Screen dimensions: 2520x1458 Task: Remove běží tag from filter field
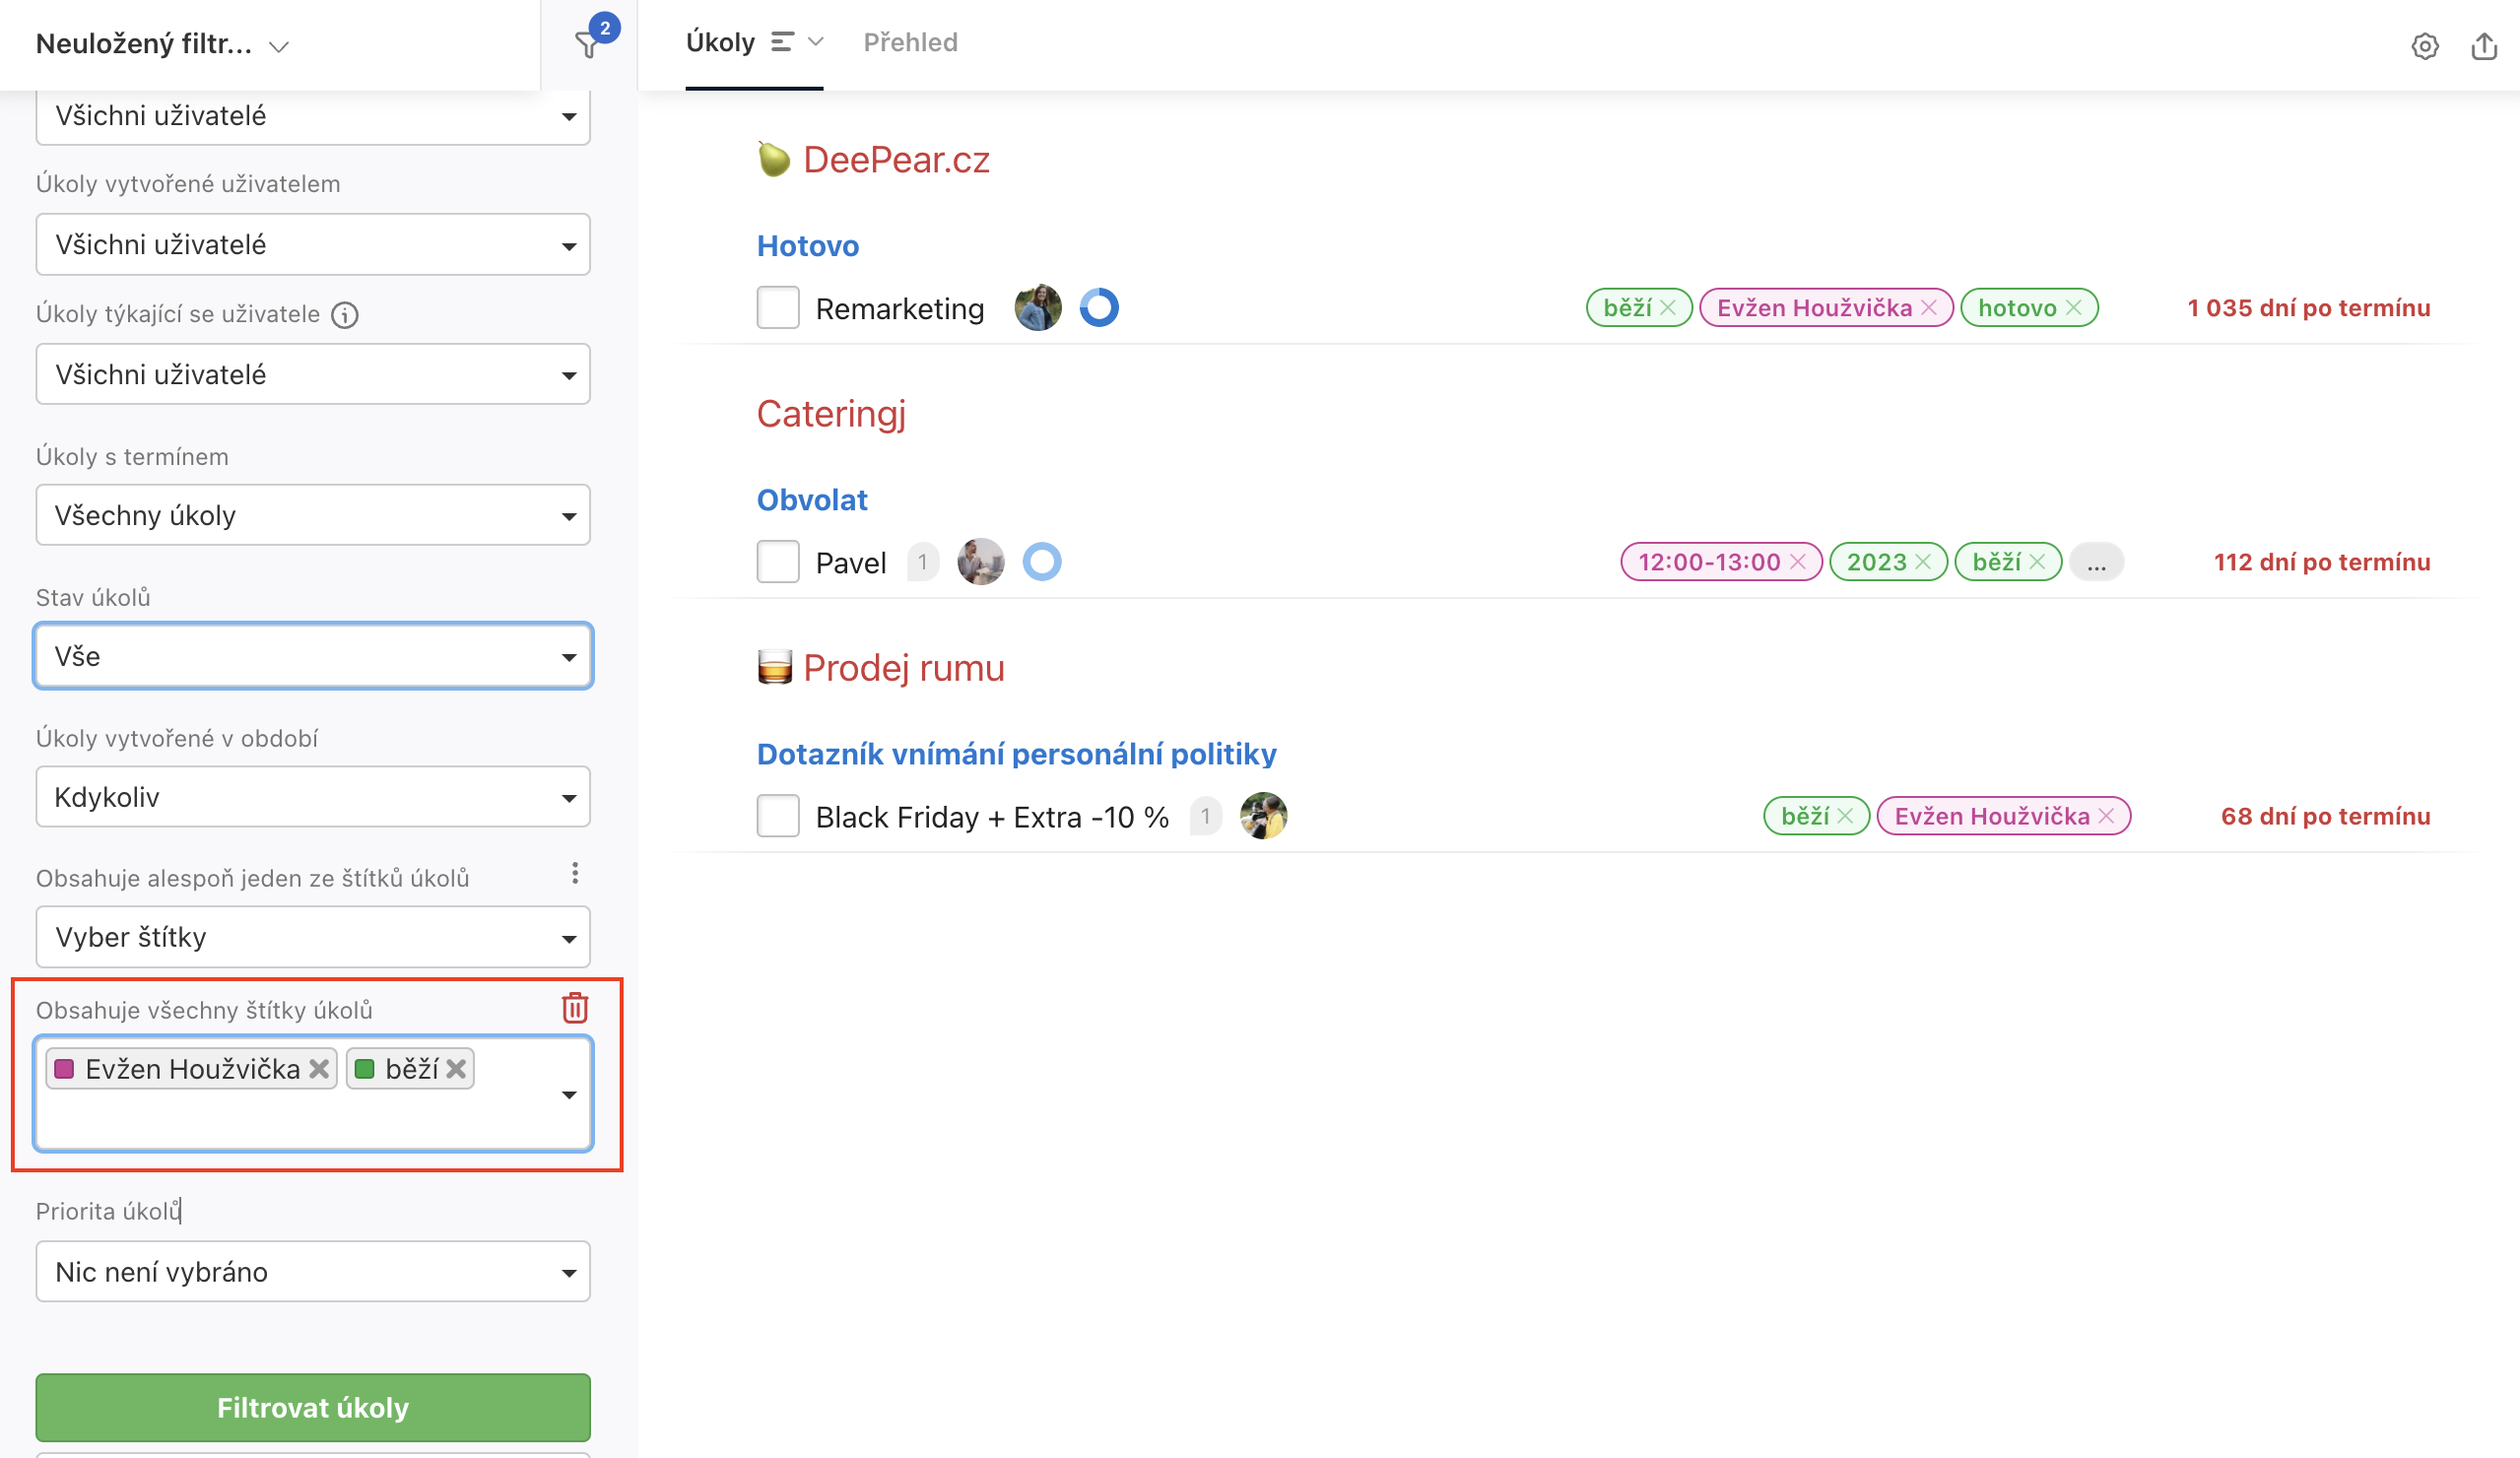(456, 1069)
